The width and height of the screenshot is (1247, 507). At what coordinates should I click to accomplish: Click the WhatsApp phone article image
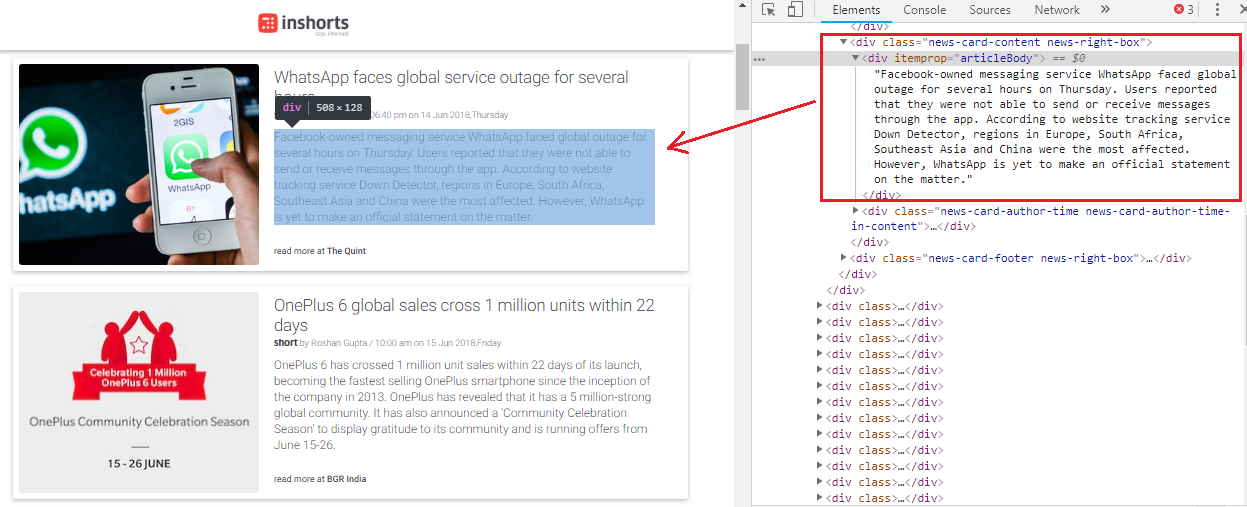[139, 165]
